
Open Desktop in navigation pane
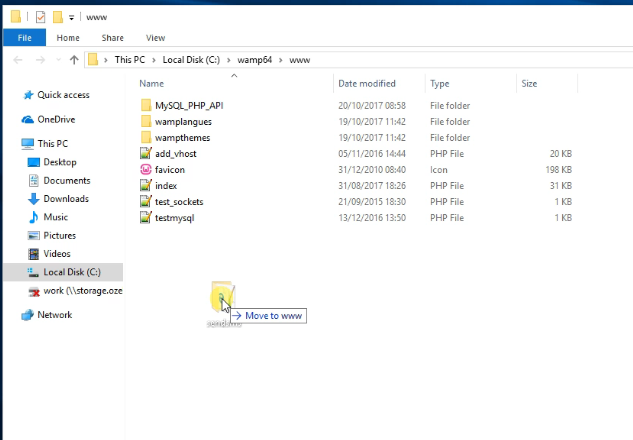click(60, 162)
